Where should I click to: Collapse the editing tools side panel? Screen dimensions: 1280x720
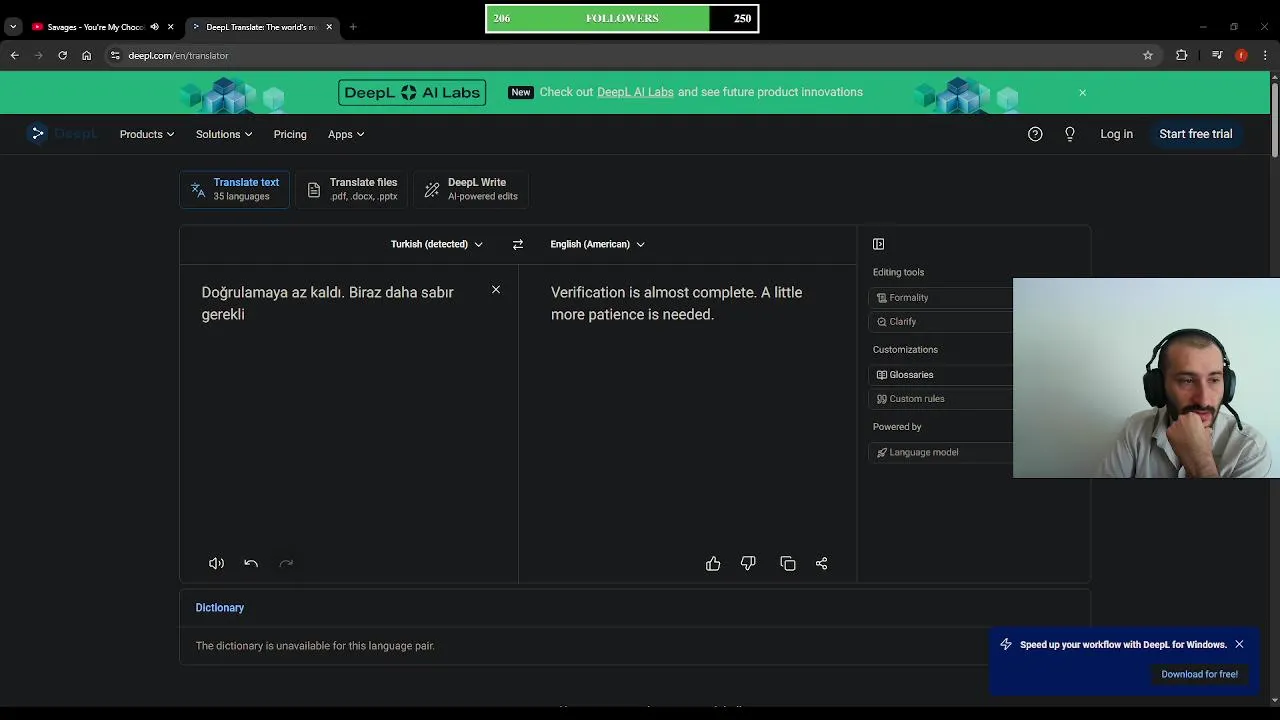[878, 244]
